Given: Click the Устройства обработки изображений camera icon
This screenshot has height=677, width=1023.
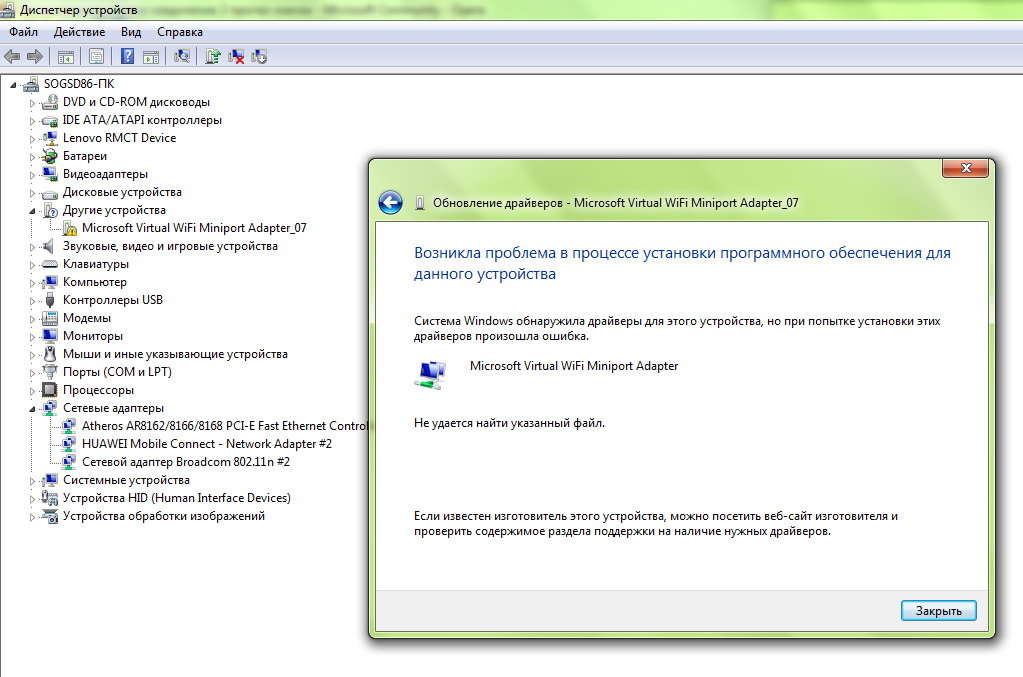Looking at the screenshot, I should (50, 516).
